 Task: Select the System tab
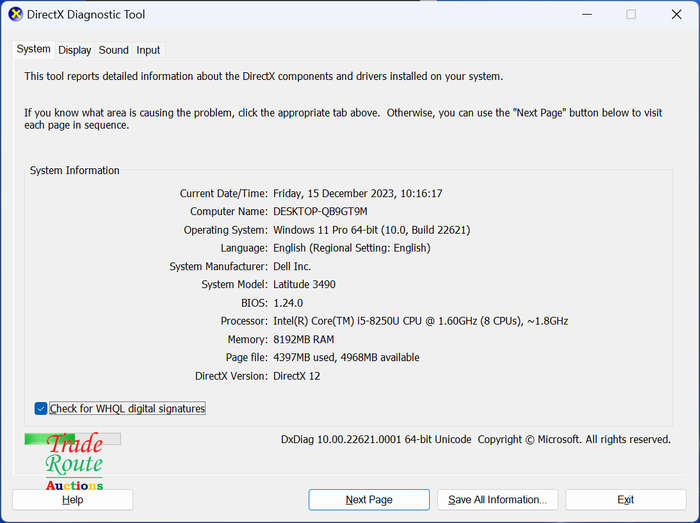pyautogui.click(x=33, y=49)
